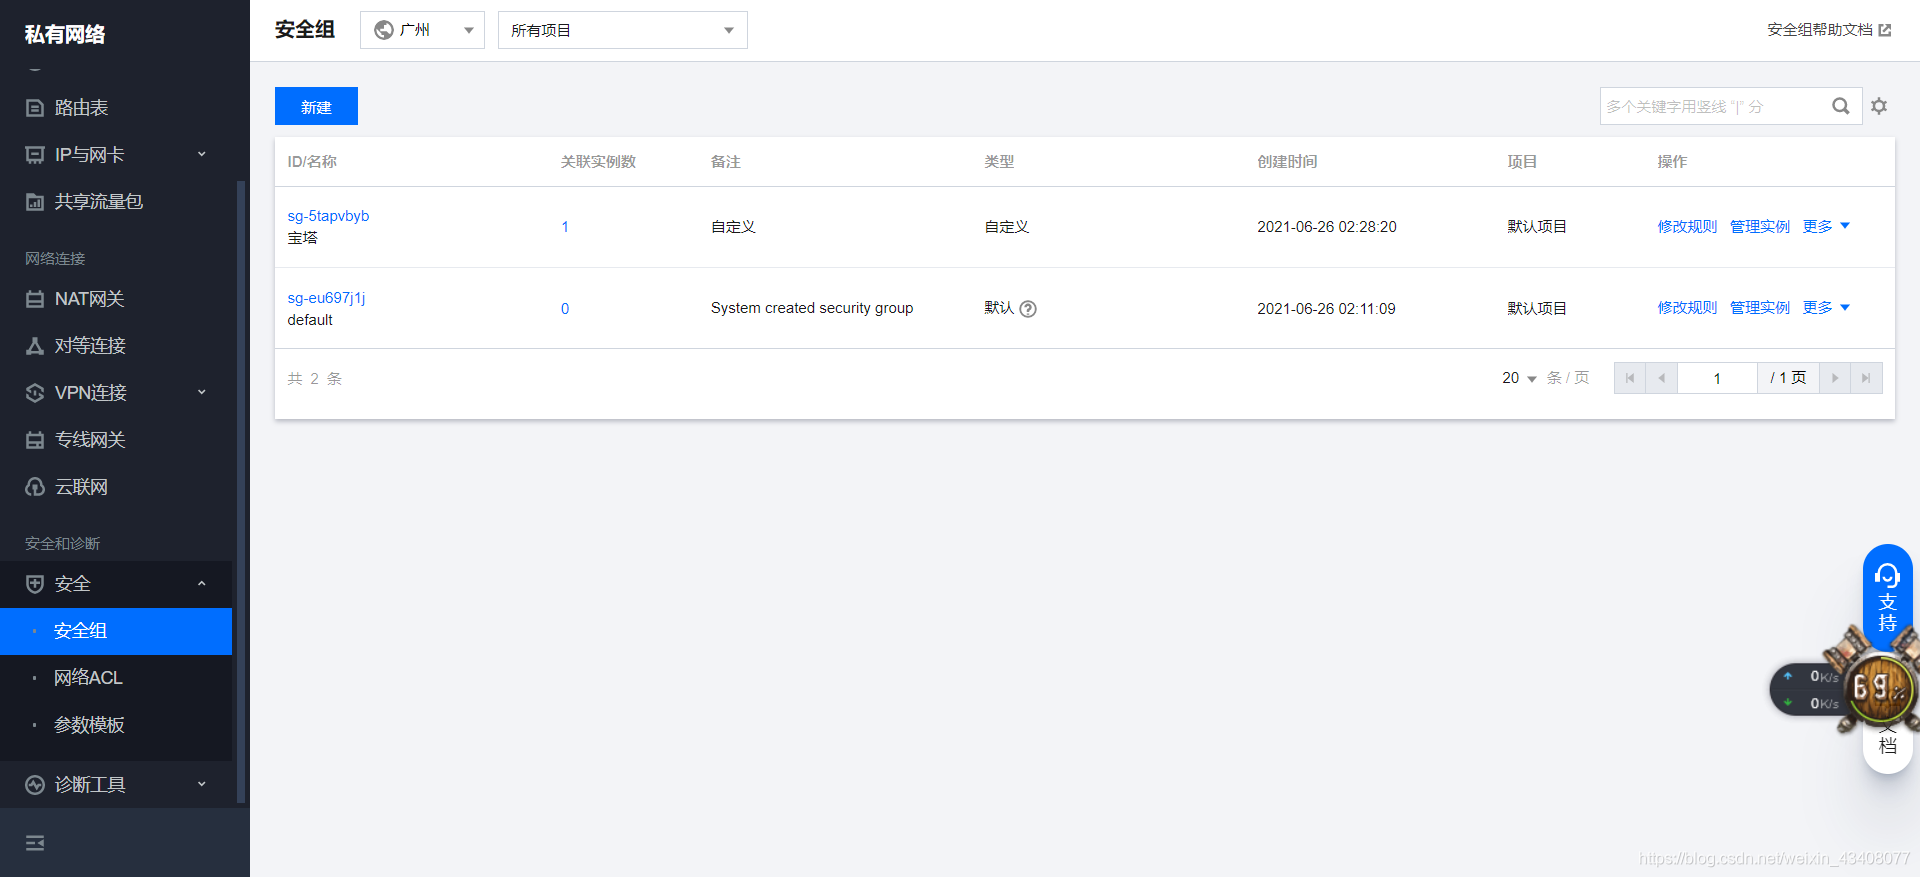Viewport: 1920px width, 877px height.
Task: Collapse the 安全 section chevron
Action: (202, 583)
